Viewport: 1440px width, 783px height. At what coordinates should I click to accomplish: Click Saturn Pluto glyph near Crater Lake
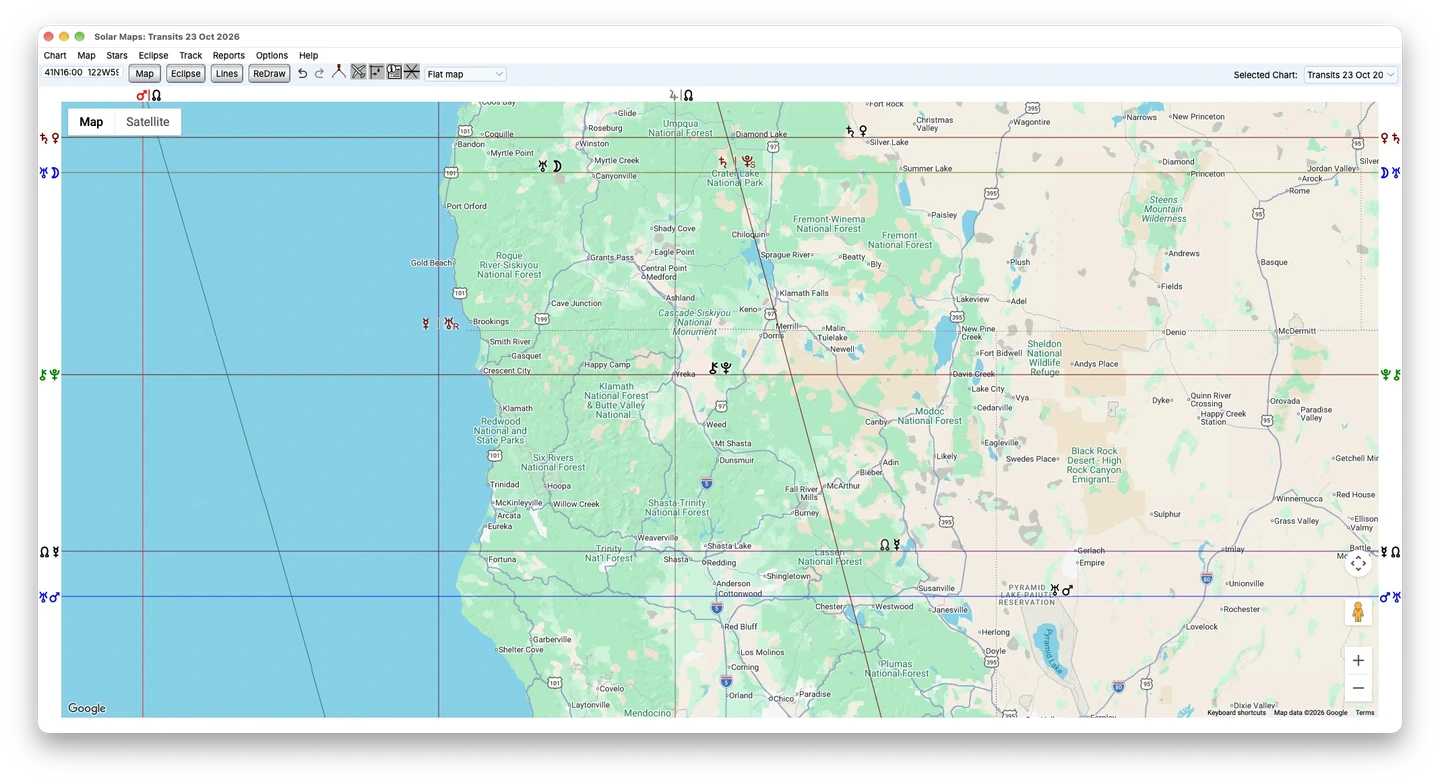click(736, 161)
